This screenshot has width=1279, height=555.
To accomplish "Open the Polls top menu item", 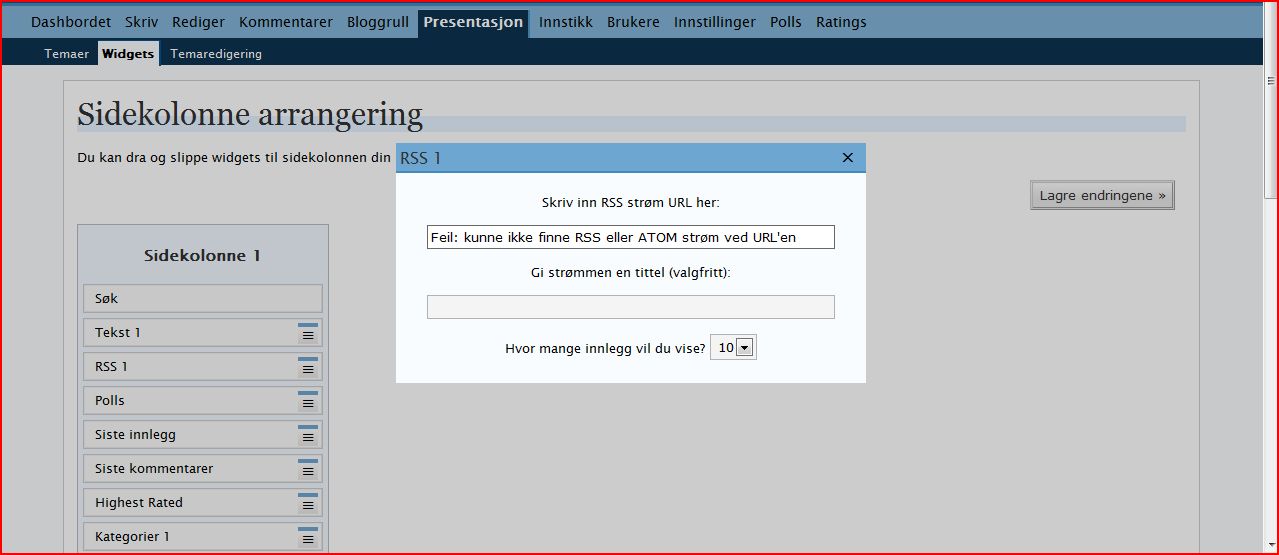I will pyautogui.click(x=786, y=22).
